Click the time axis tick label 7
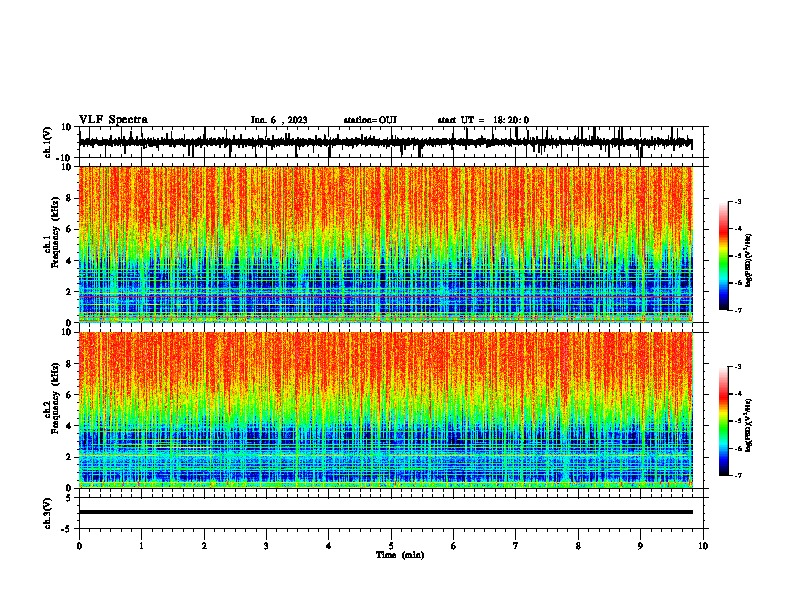The height and width of the screenshot is (612, 792). pyautogui.click(x=516, y=546)
